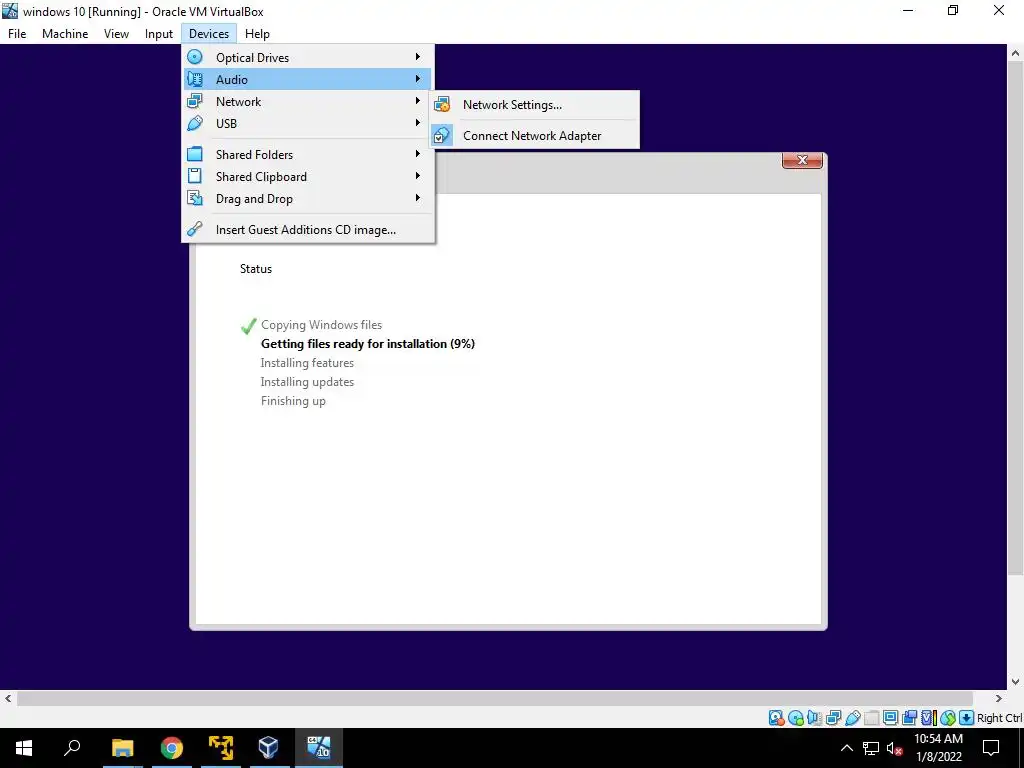Click 'Getting files ready for installation (9%)'

368,344
